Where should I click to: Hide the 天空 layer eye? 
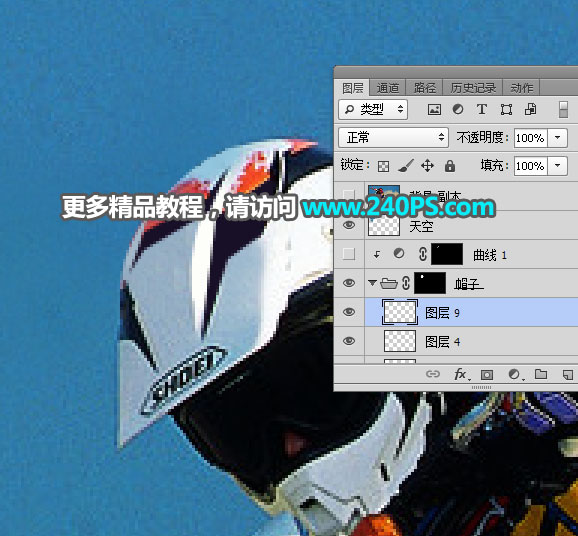349,225
